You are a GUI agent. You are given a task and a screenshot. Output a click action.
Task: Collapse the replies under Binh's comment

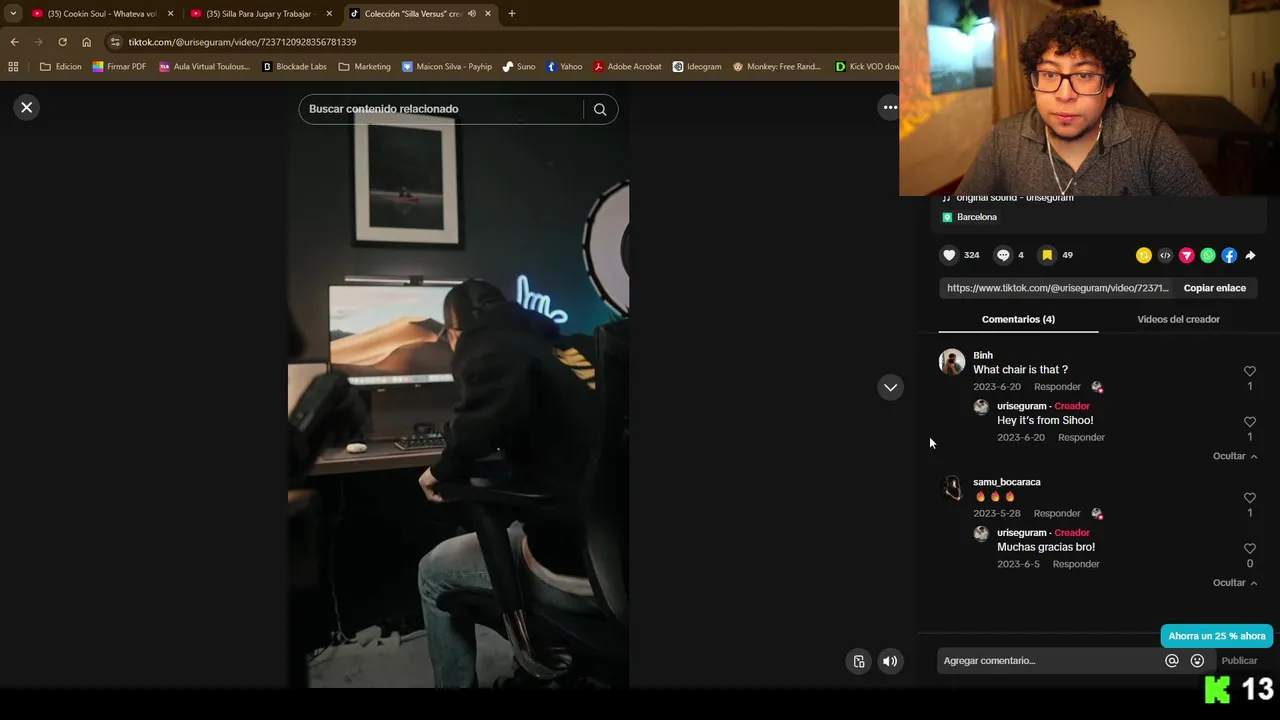[x=1235, y=456]
